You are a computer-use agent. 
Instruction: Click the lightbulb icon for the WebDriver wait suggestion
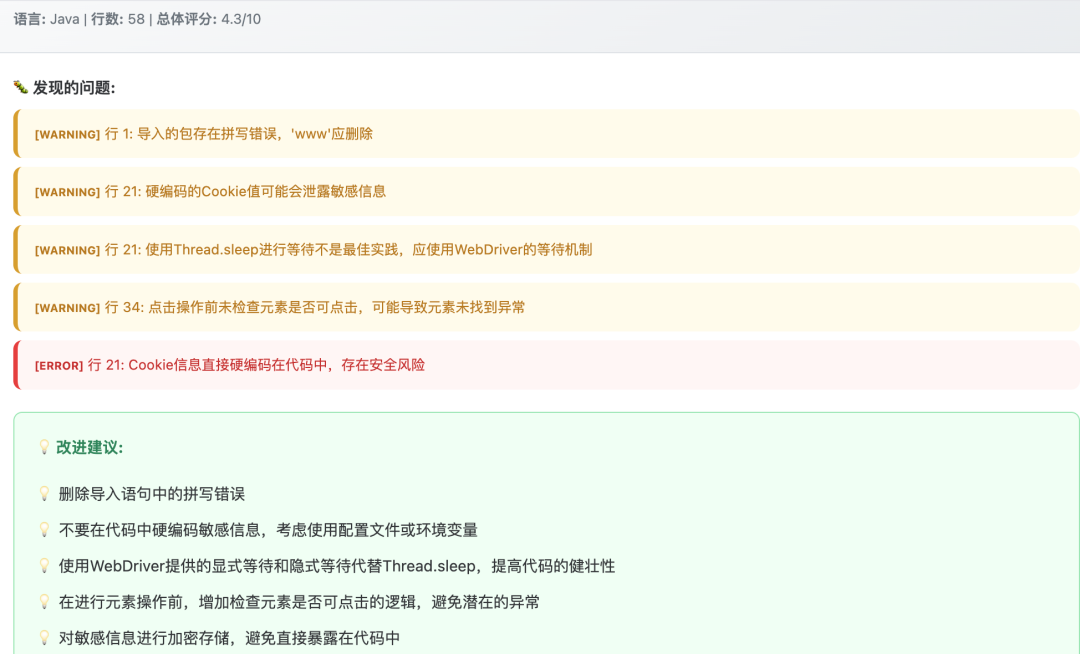pos(44,565)
